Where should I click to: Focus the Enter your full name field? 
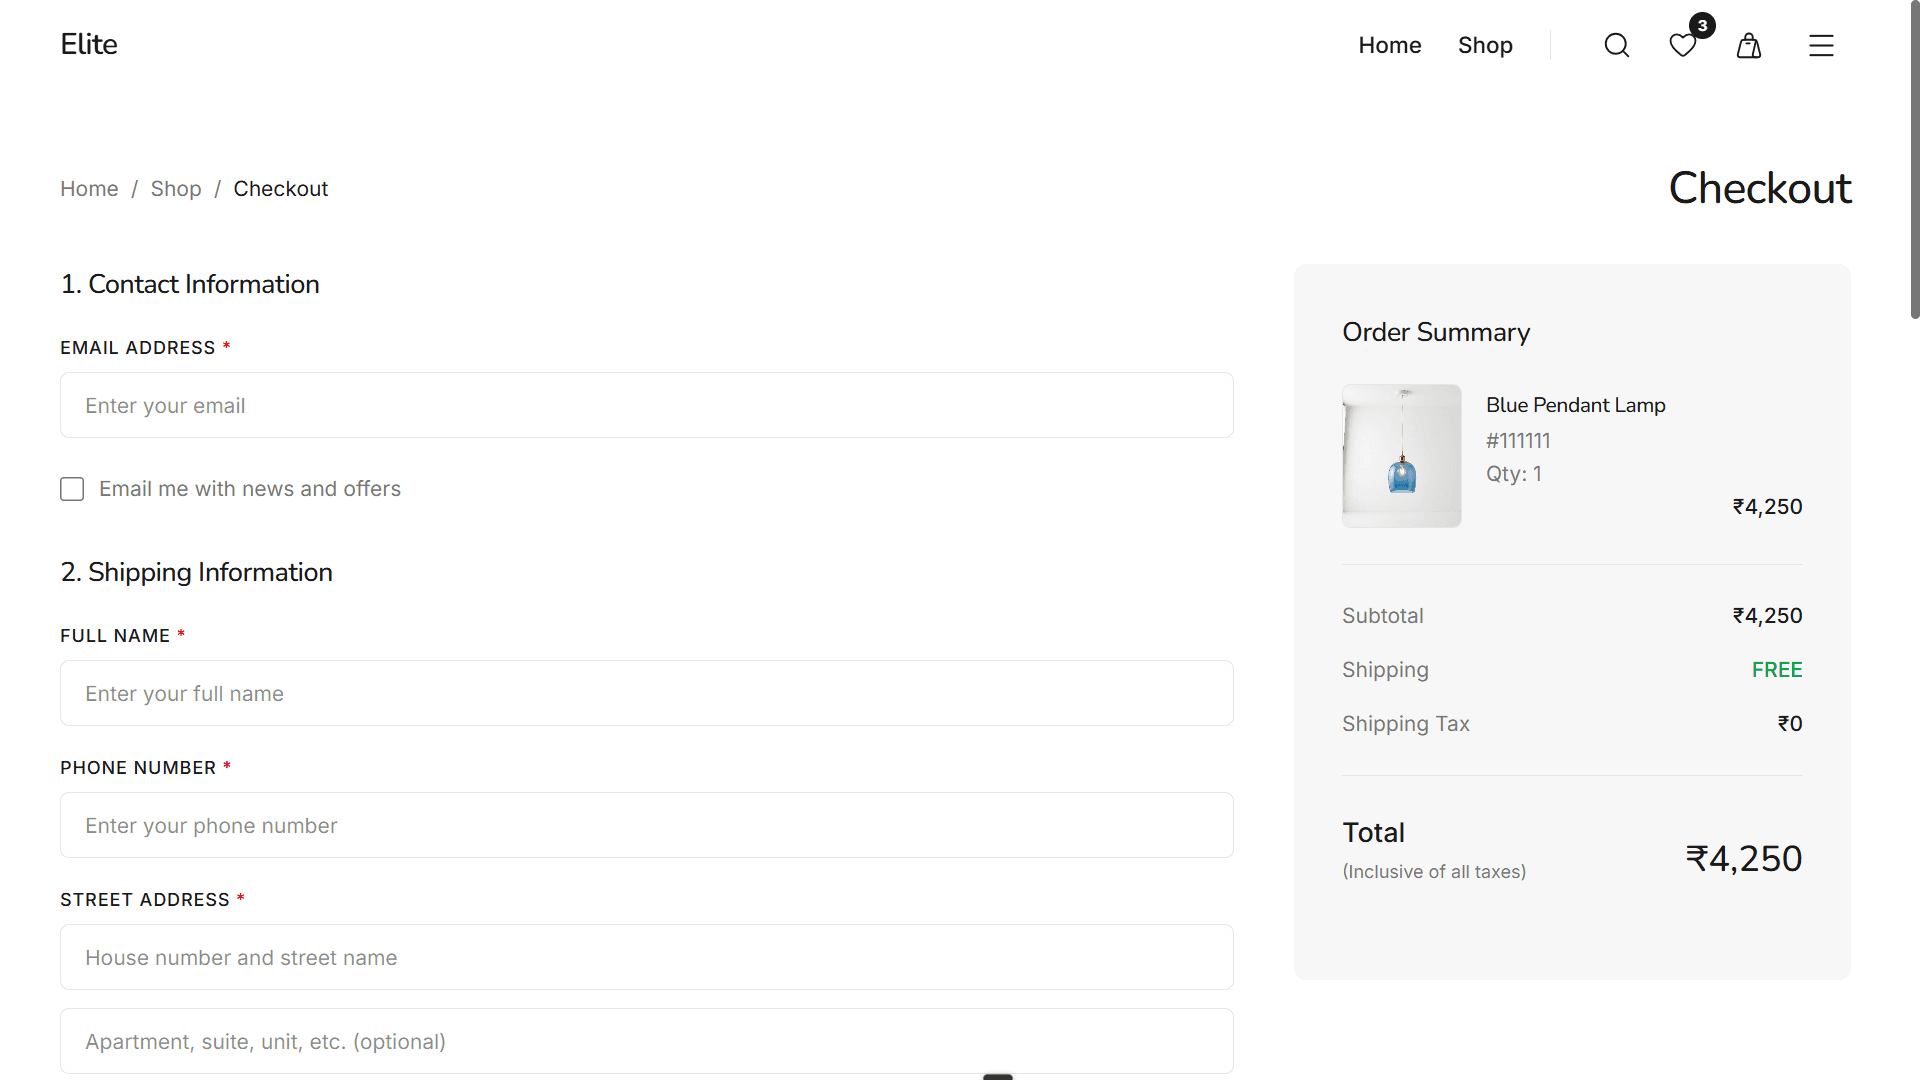click(647, 693)
